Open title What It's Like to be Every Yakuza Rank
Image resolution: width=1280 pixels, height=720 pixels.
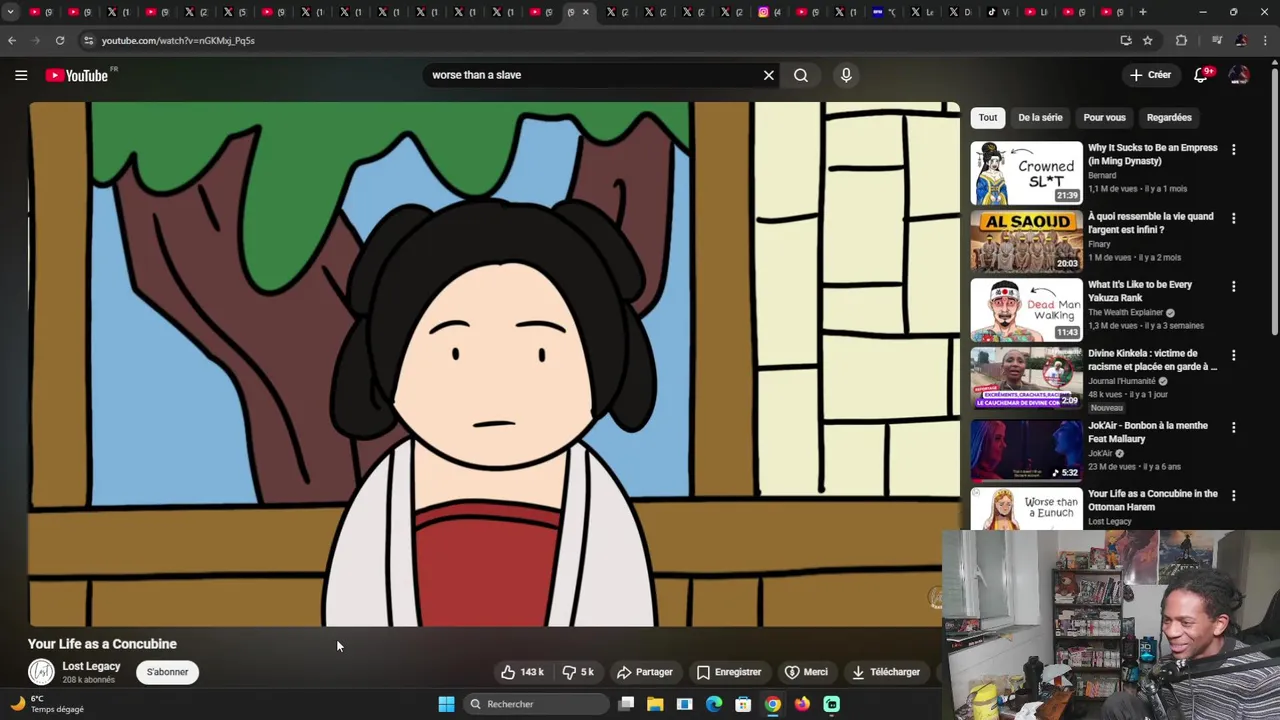[1140, 291]
